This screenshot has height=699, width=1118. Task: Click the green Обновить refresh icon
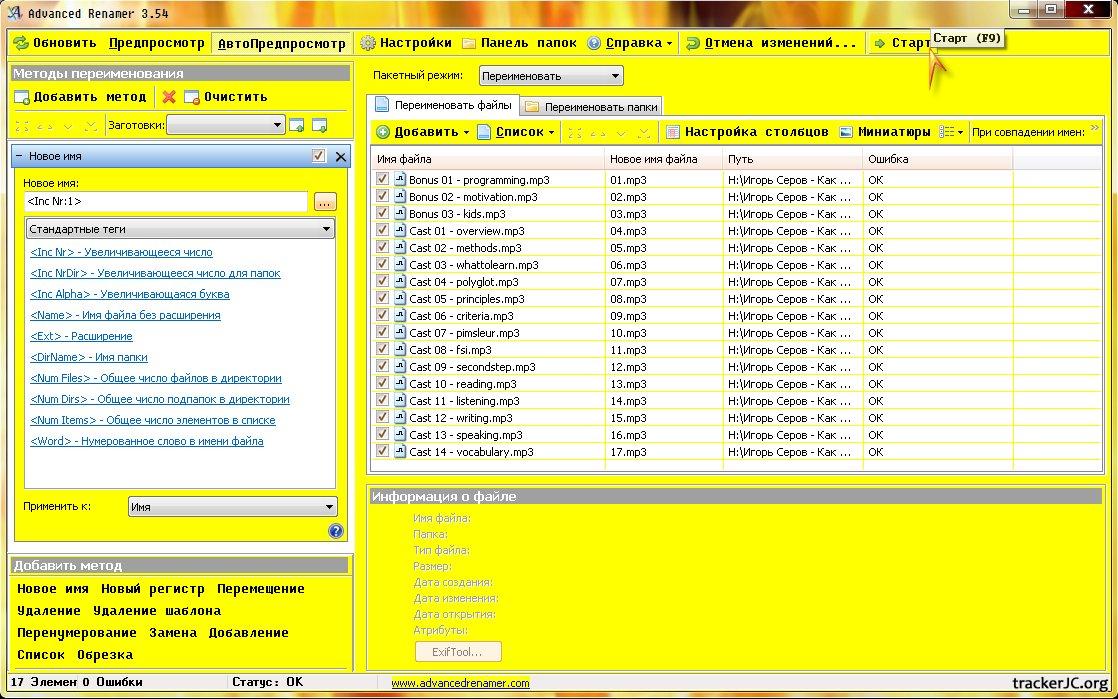click(21, 43)
